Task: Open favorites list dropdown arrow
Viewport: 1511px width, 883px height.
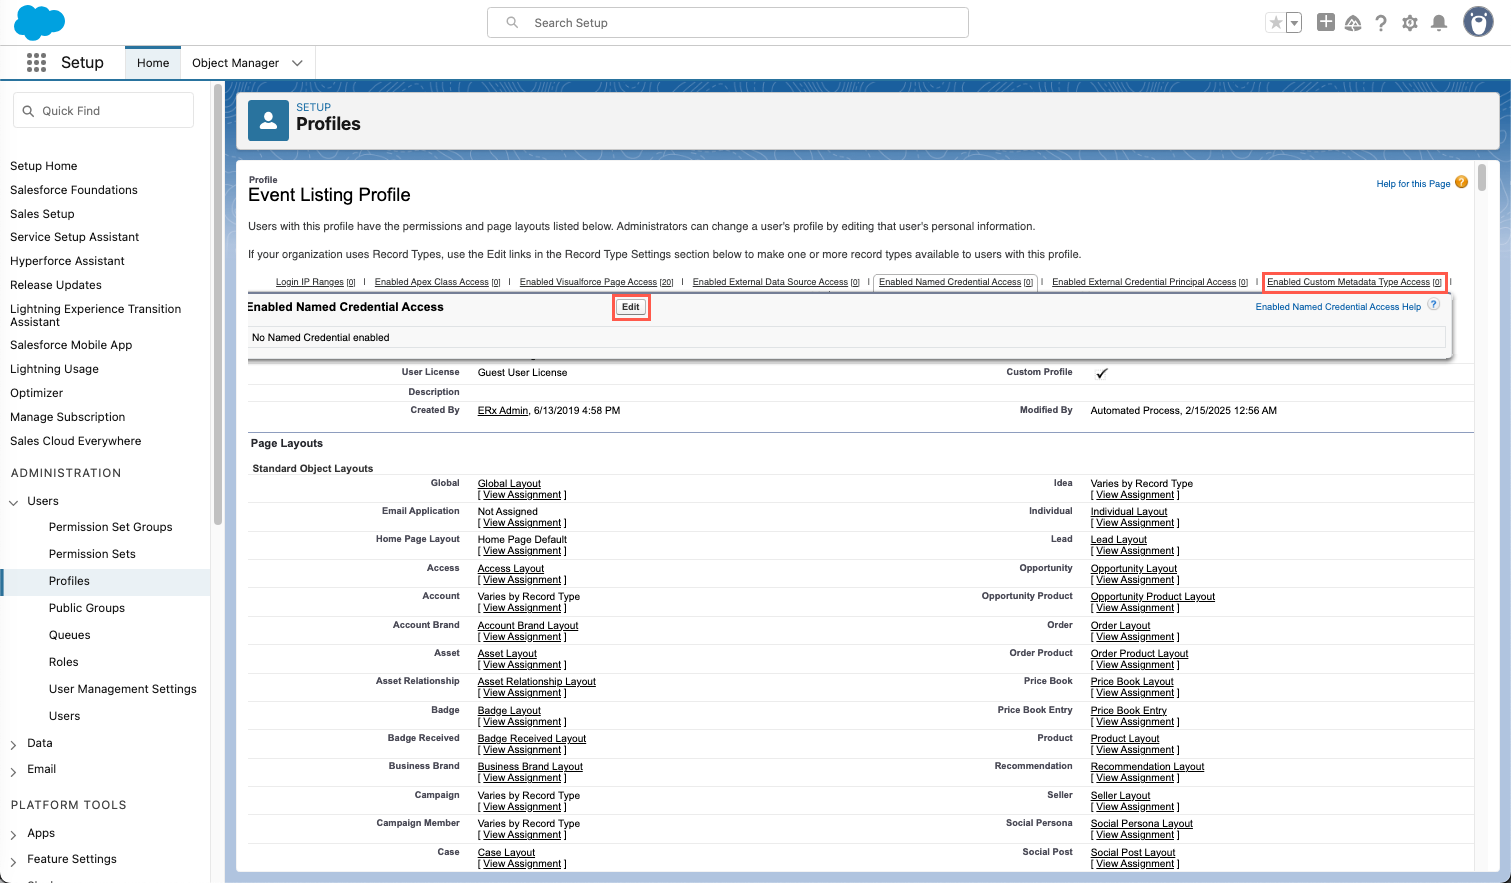Action: [1294, 23]
